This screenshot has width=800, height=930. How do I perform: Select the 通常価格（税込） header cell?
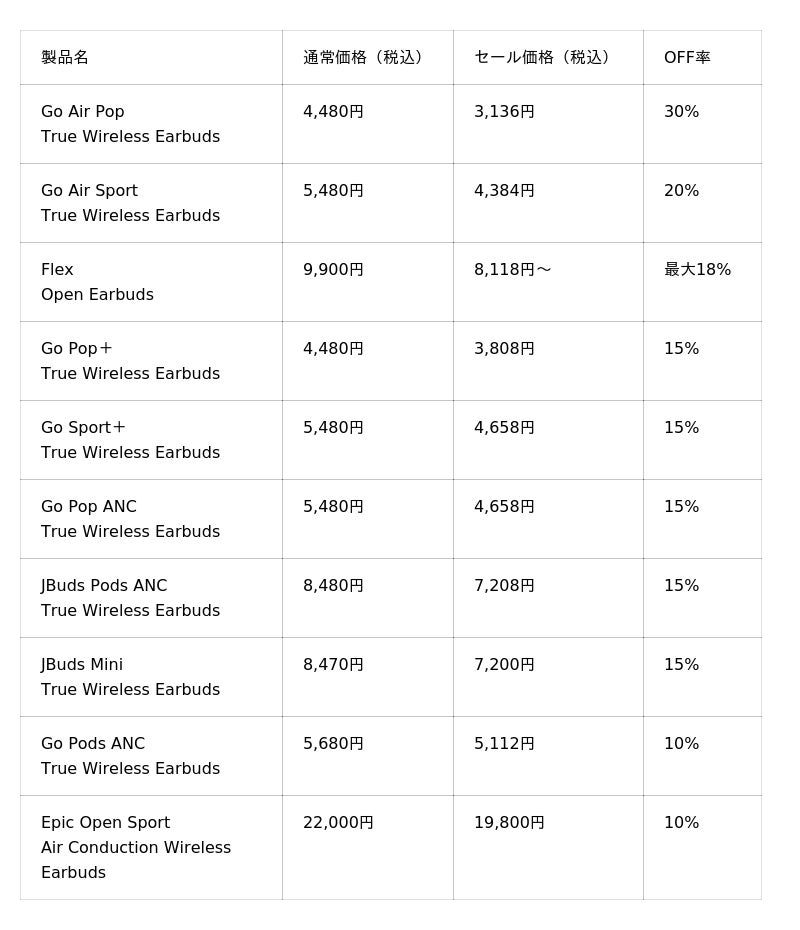(x=366, y=57)
